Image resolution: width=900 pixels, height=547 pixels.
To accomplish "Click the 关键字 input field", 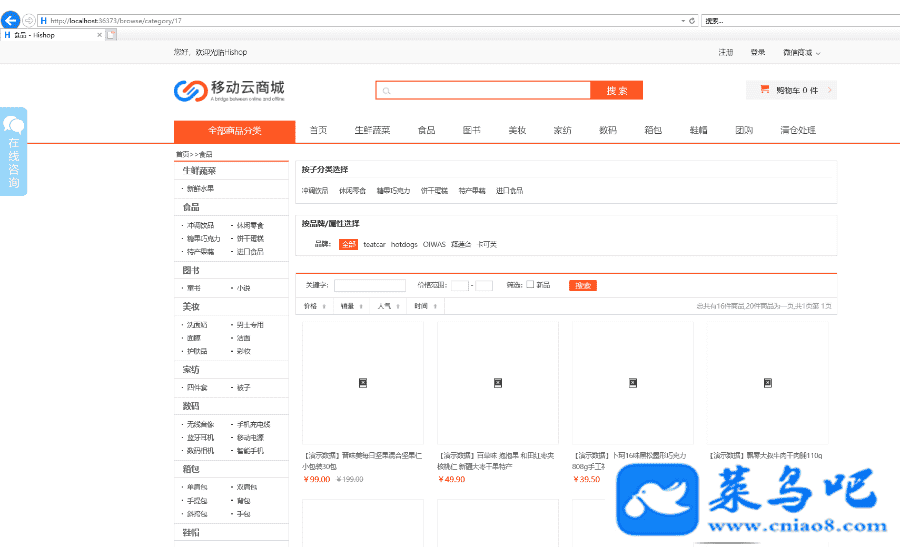I will (370, 285).
